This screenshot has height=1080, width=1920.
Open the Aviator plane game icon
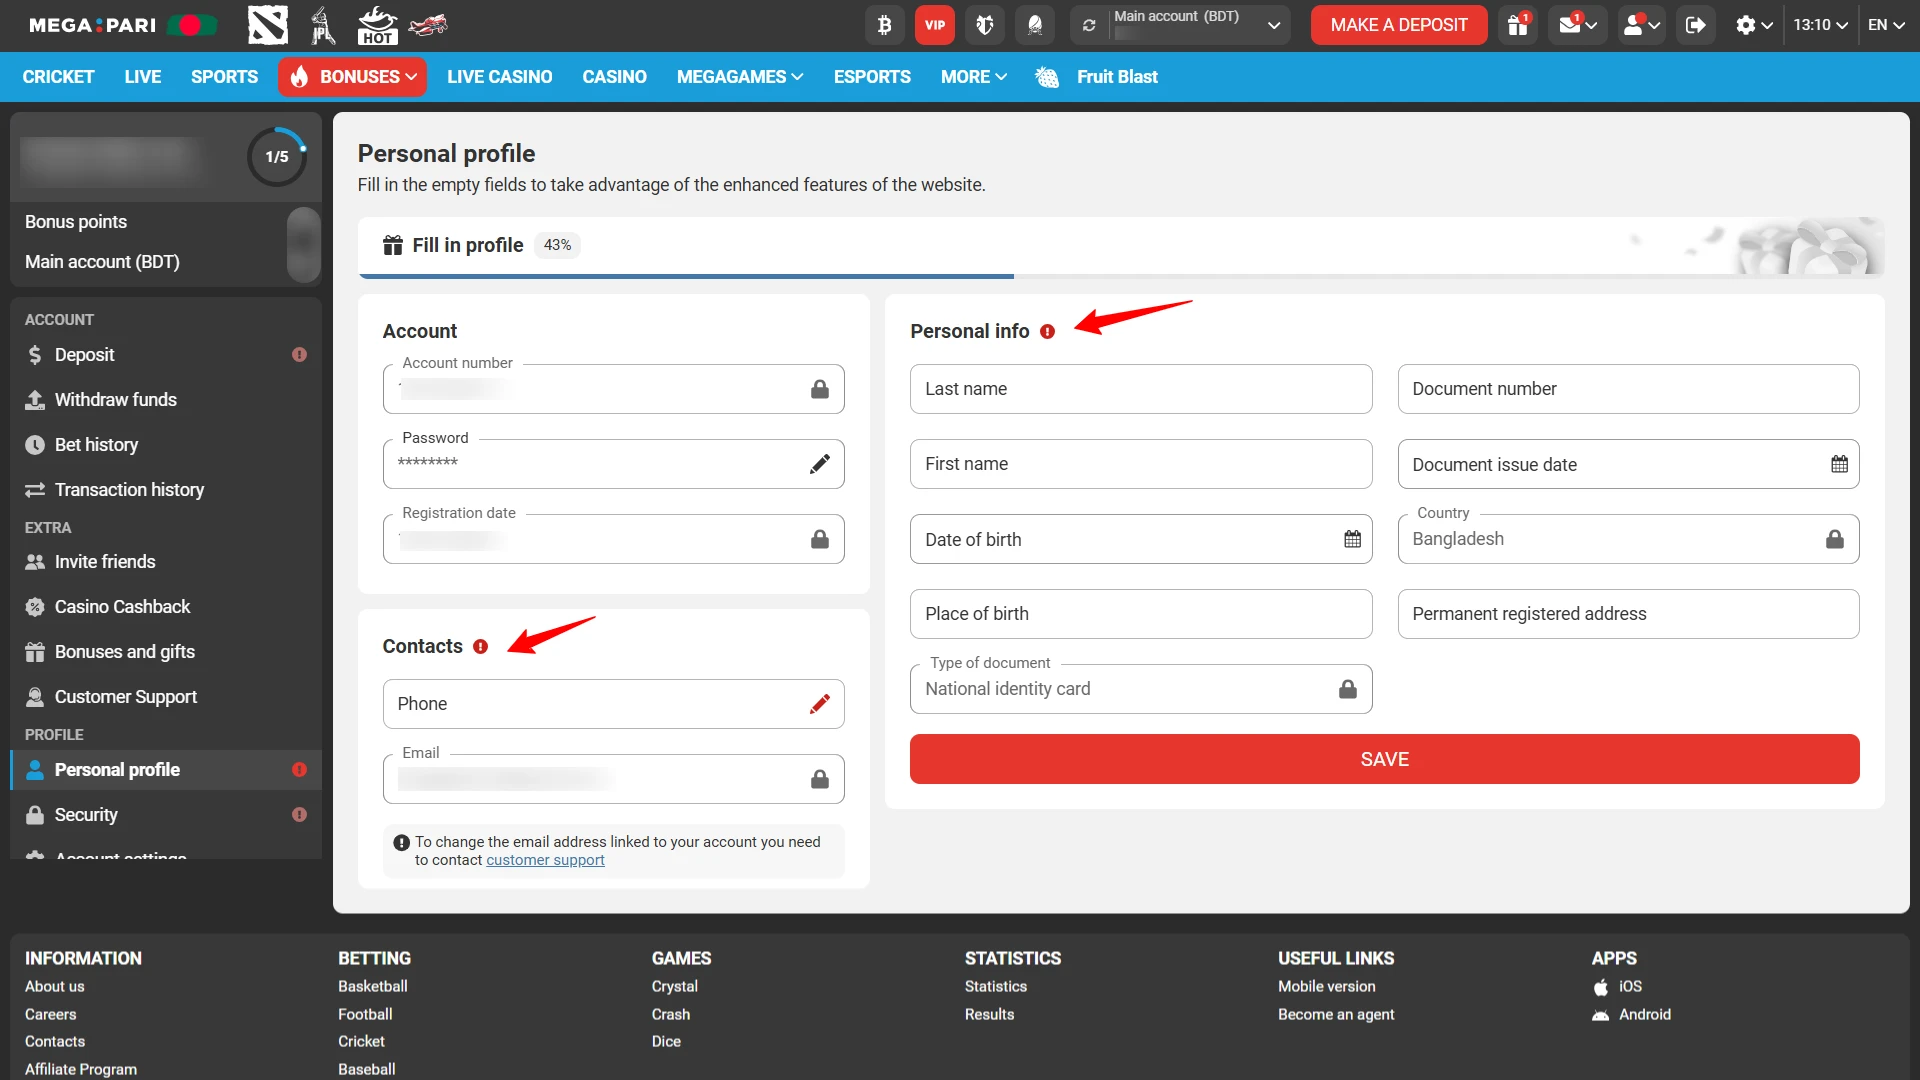coord(429,25)
